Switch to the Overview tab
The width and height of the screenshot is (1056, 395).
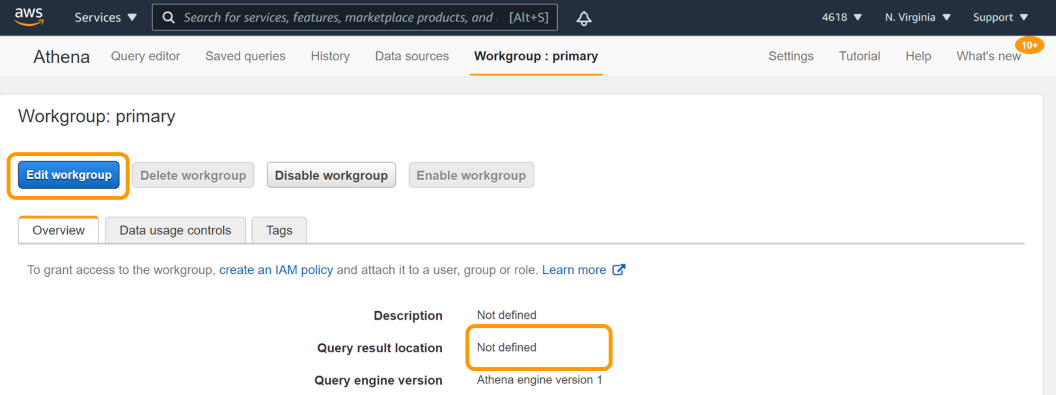pos(59,230)
